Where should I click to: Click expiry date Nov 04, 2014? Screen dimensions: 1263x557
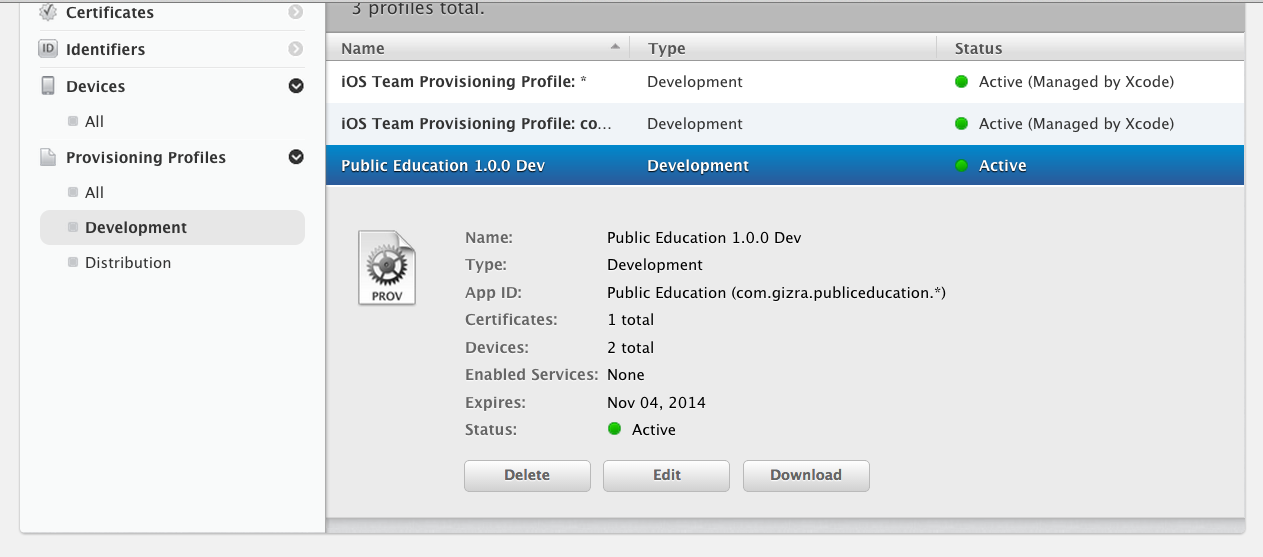pos(656,403)
